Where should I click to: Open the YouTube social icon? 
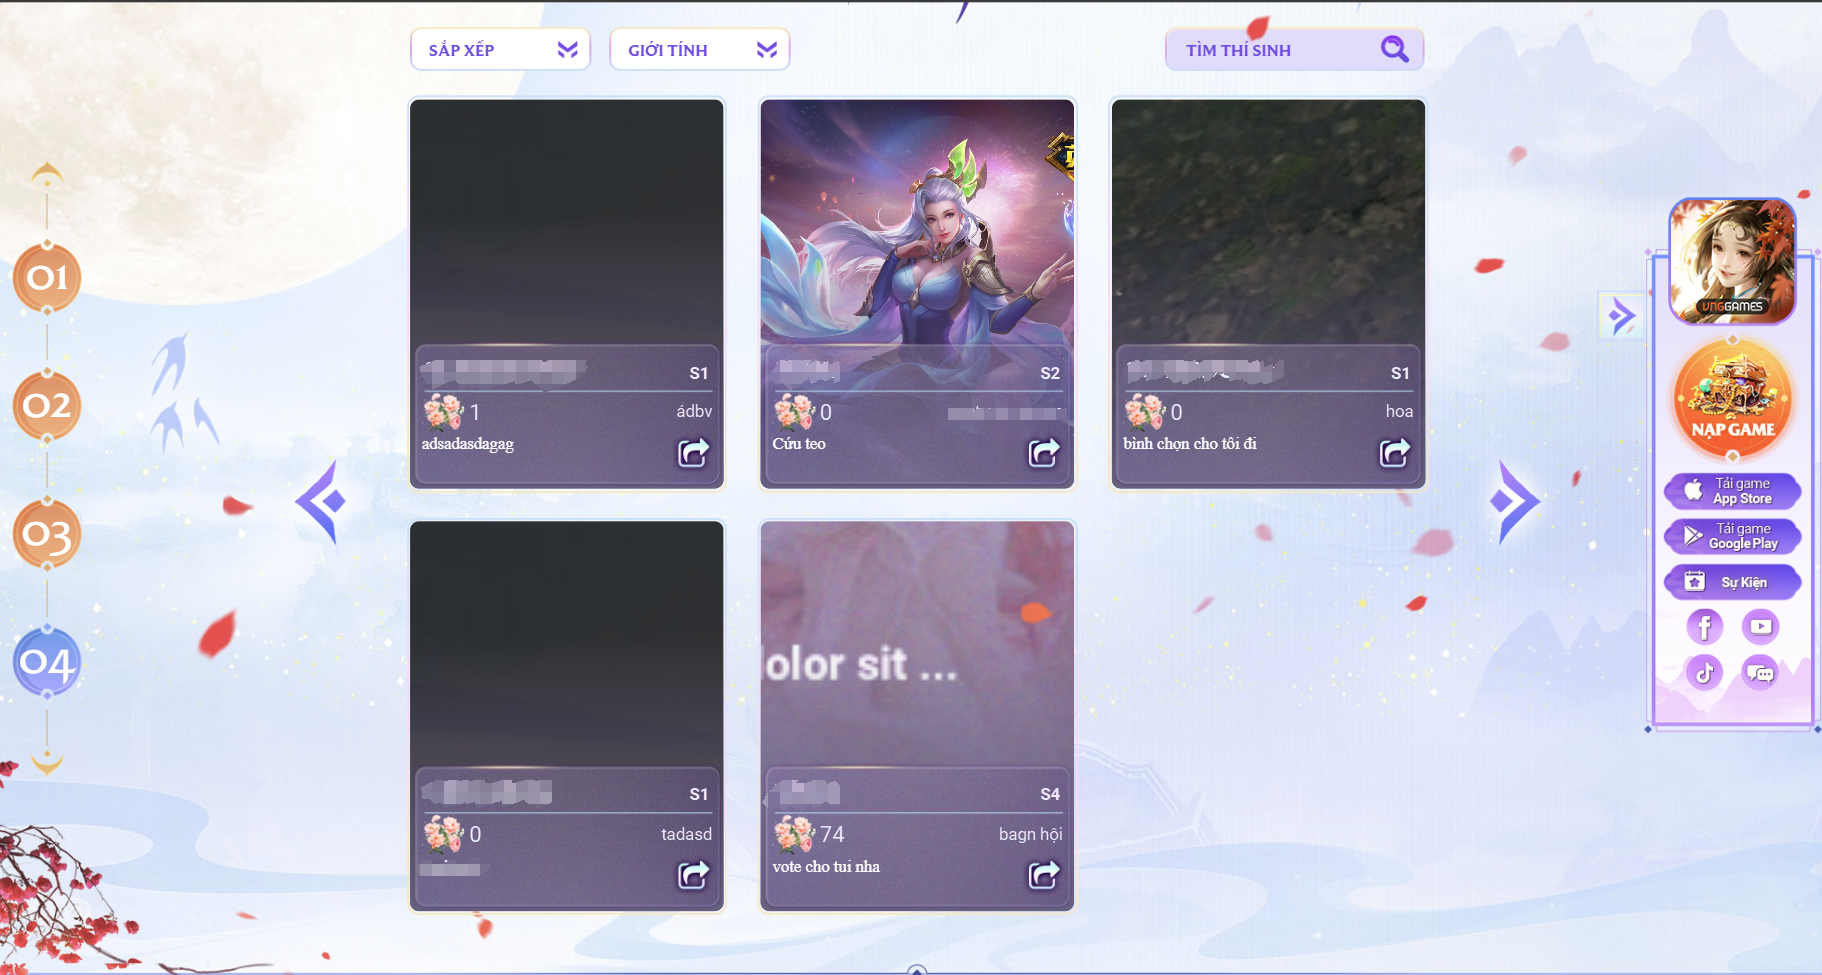[1761, 627]
